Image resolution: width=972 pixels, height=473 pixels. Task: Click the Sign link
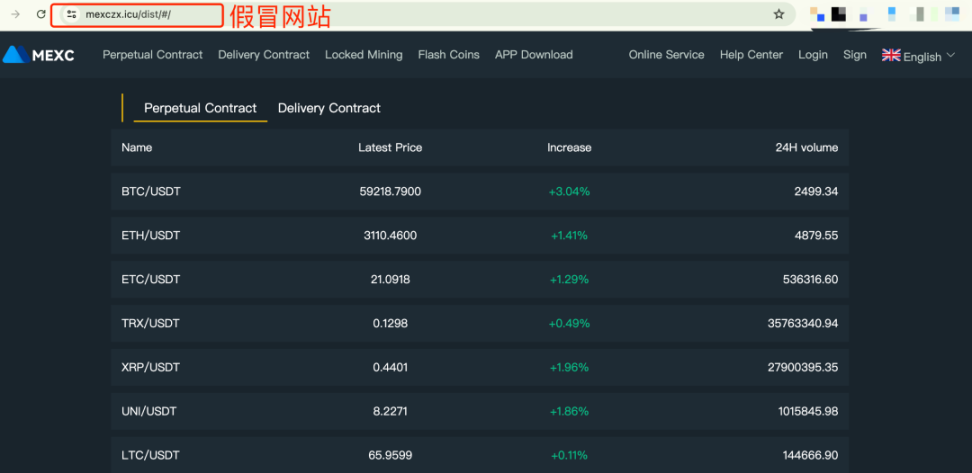click(x=855, y=55)
